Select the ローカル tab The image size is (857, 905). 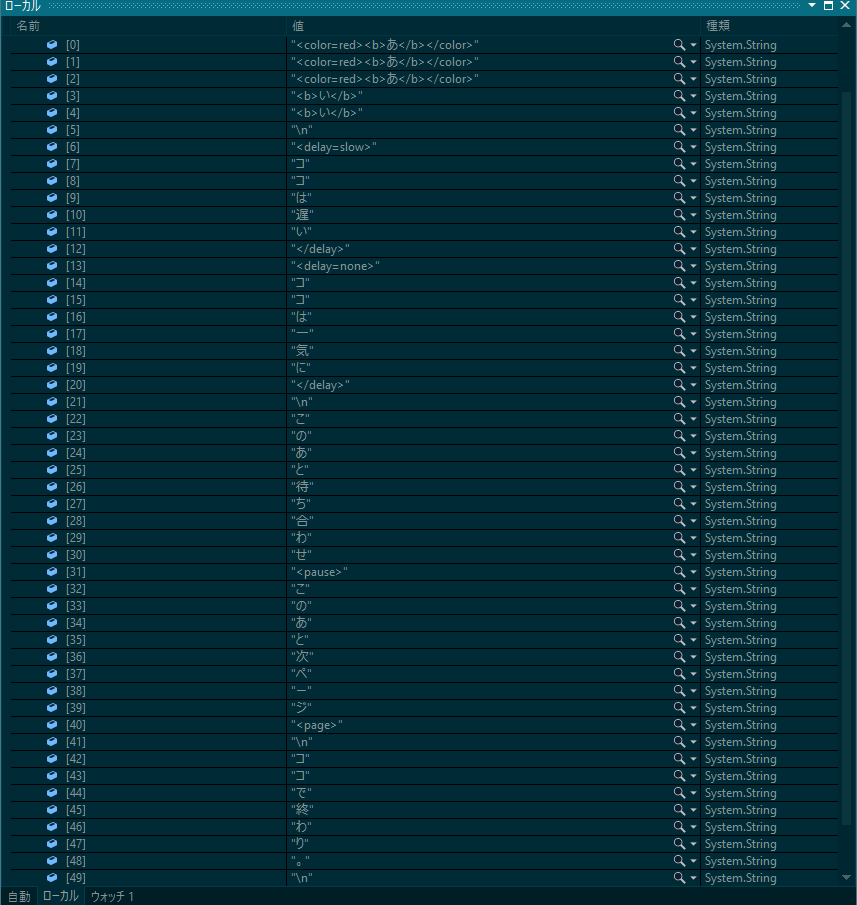click(60, 896)
